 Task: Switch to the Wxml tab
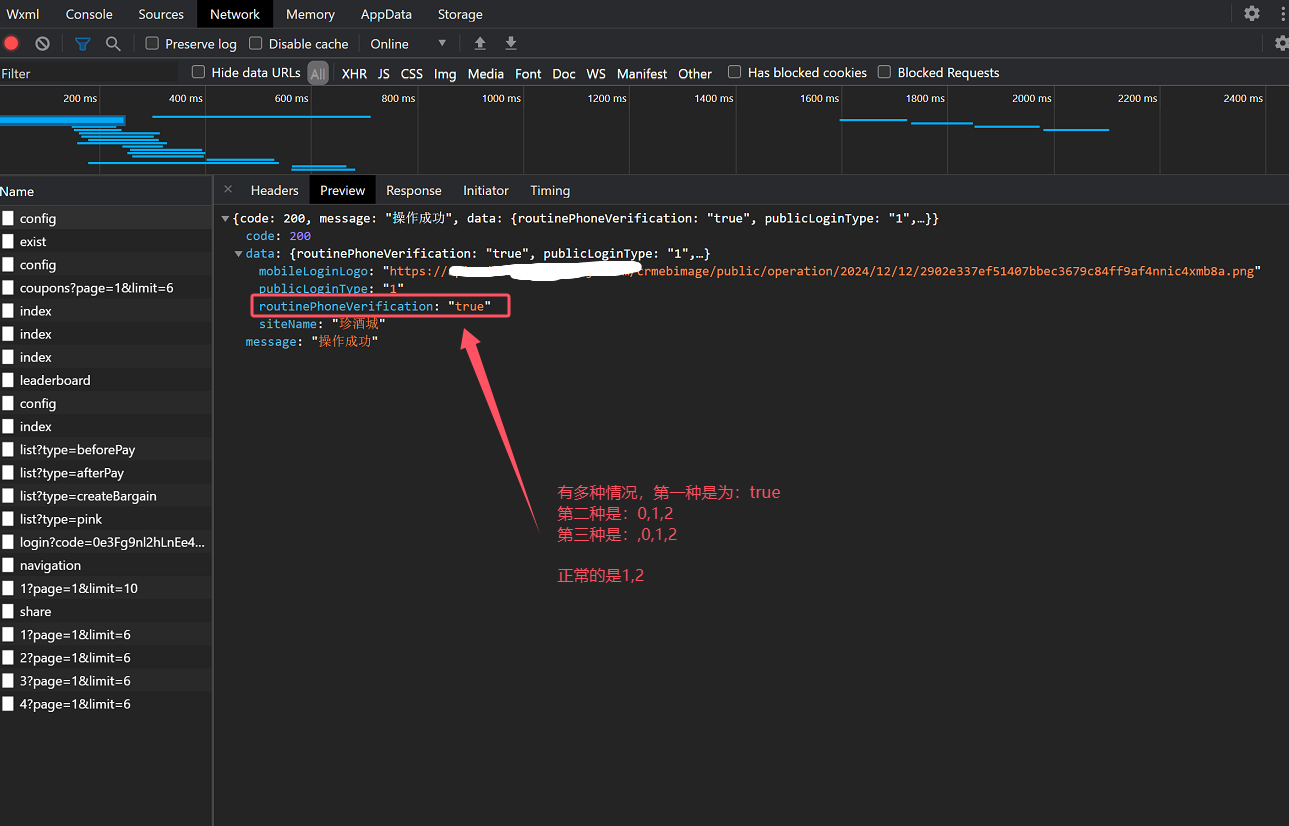click(23, 14)
